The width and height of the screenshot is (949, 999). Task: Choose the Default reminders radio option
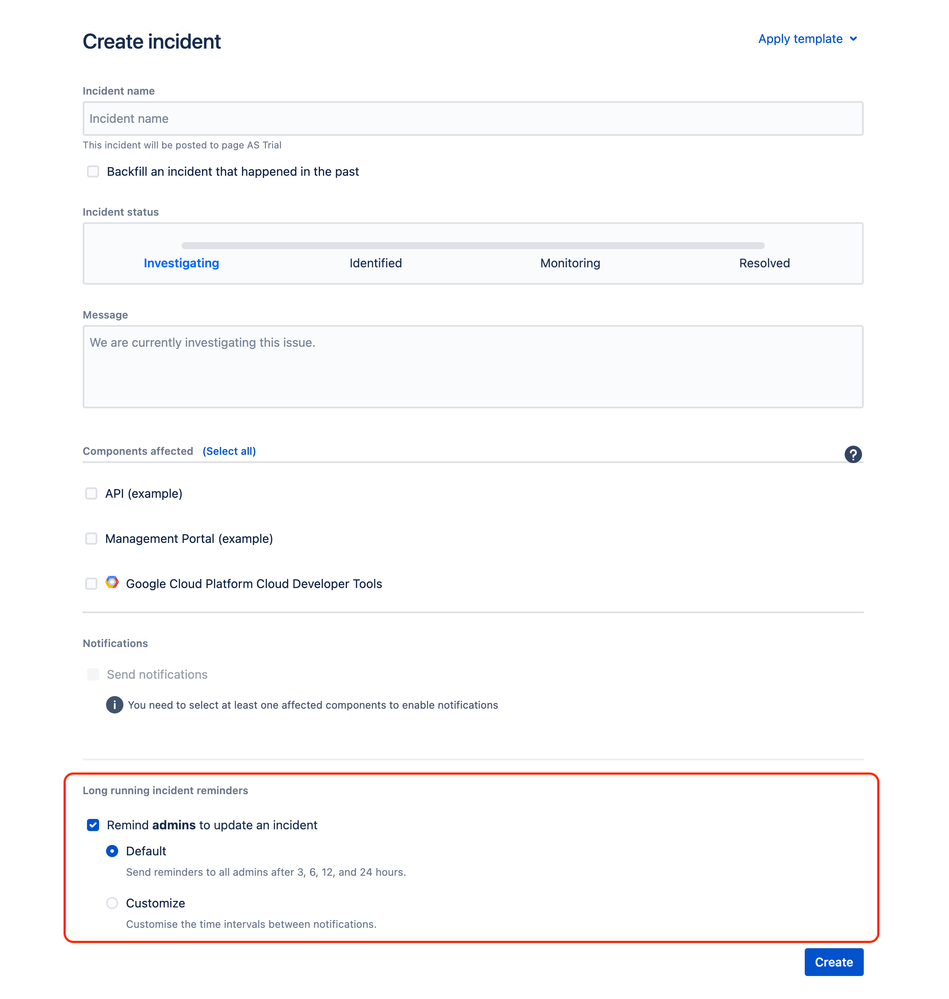point(112,851)
